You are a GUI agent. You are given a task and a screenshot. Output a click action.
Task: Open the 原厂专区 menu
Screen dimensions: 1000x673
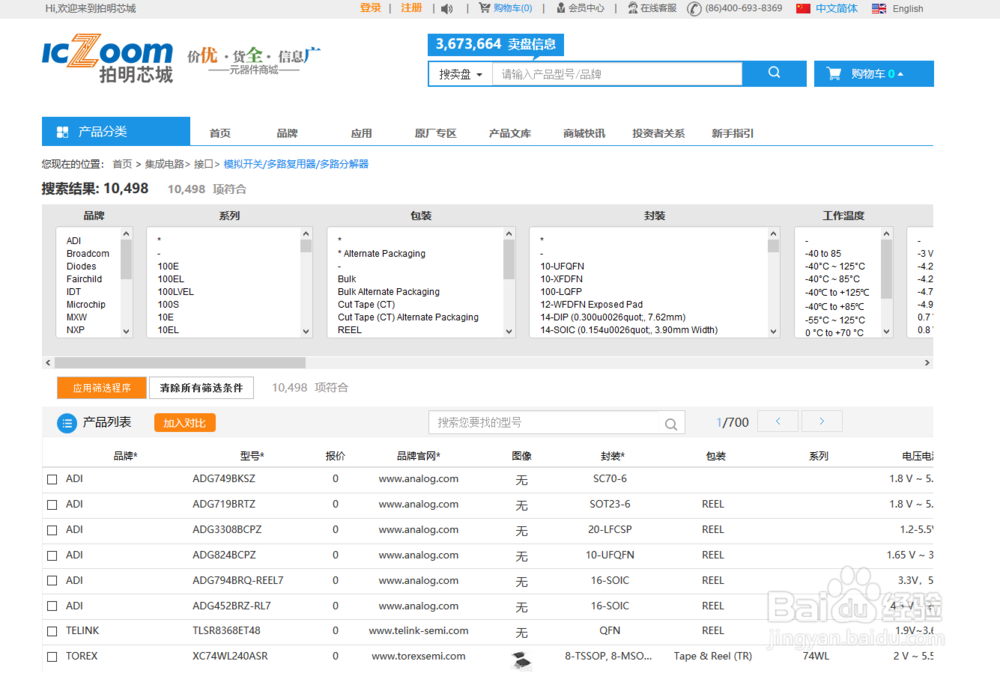pyautogui.click(x=435, y=133)
